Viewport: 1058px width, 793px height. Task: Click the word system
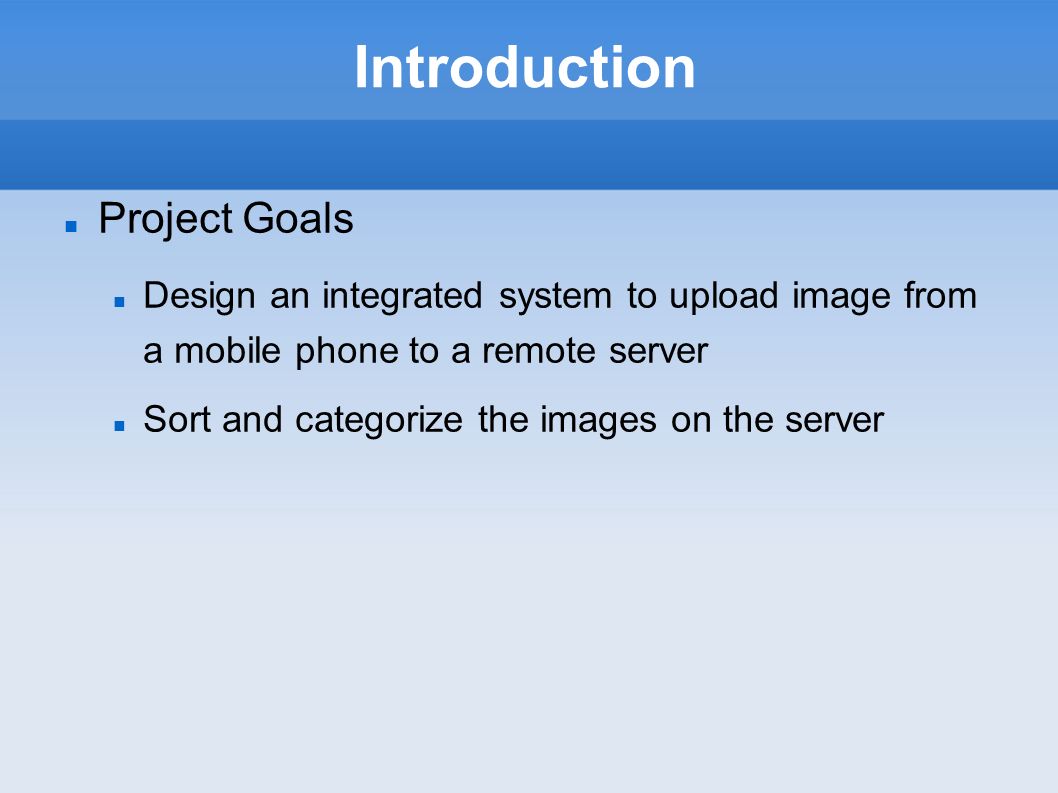pos(555,298)
